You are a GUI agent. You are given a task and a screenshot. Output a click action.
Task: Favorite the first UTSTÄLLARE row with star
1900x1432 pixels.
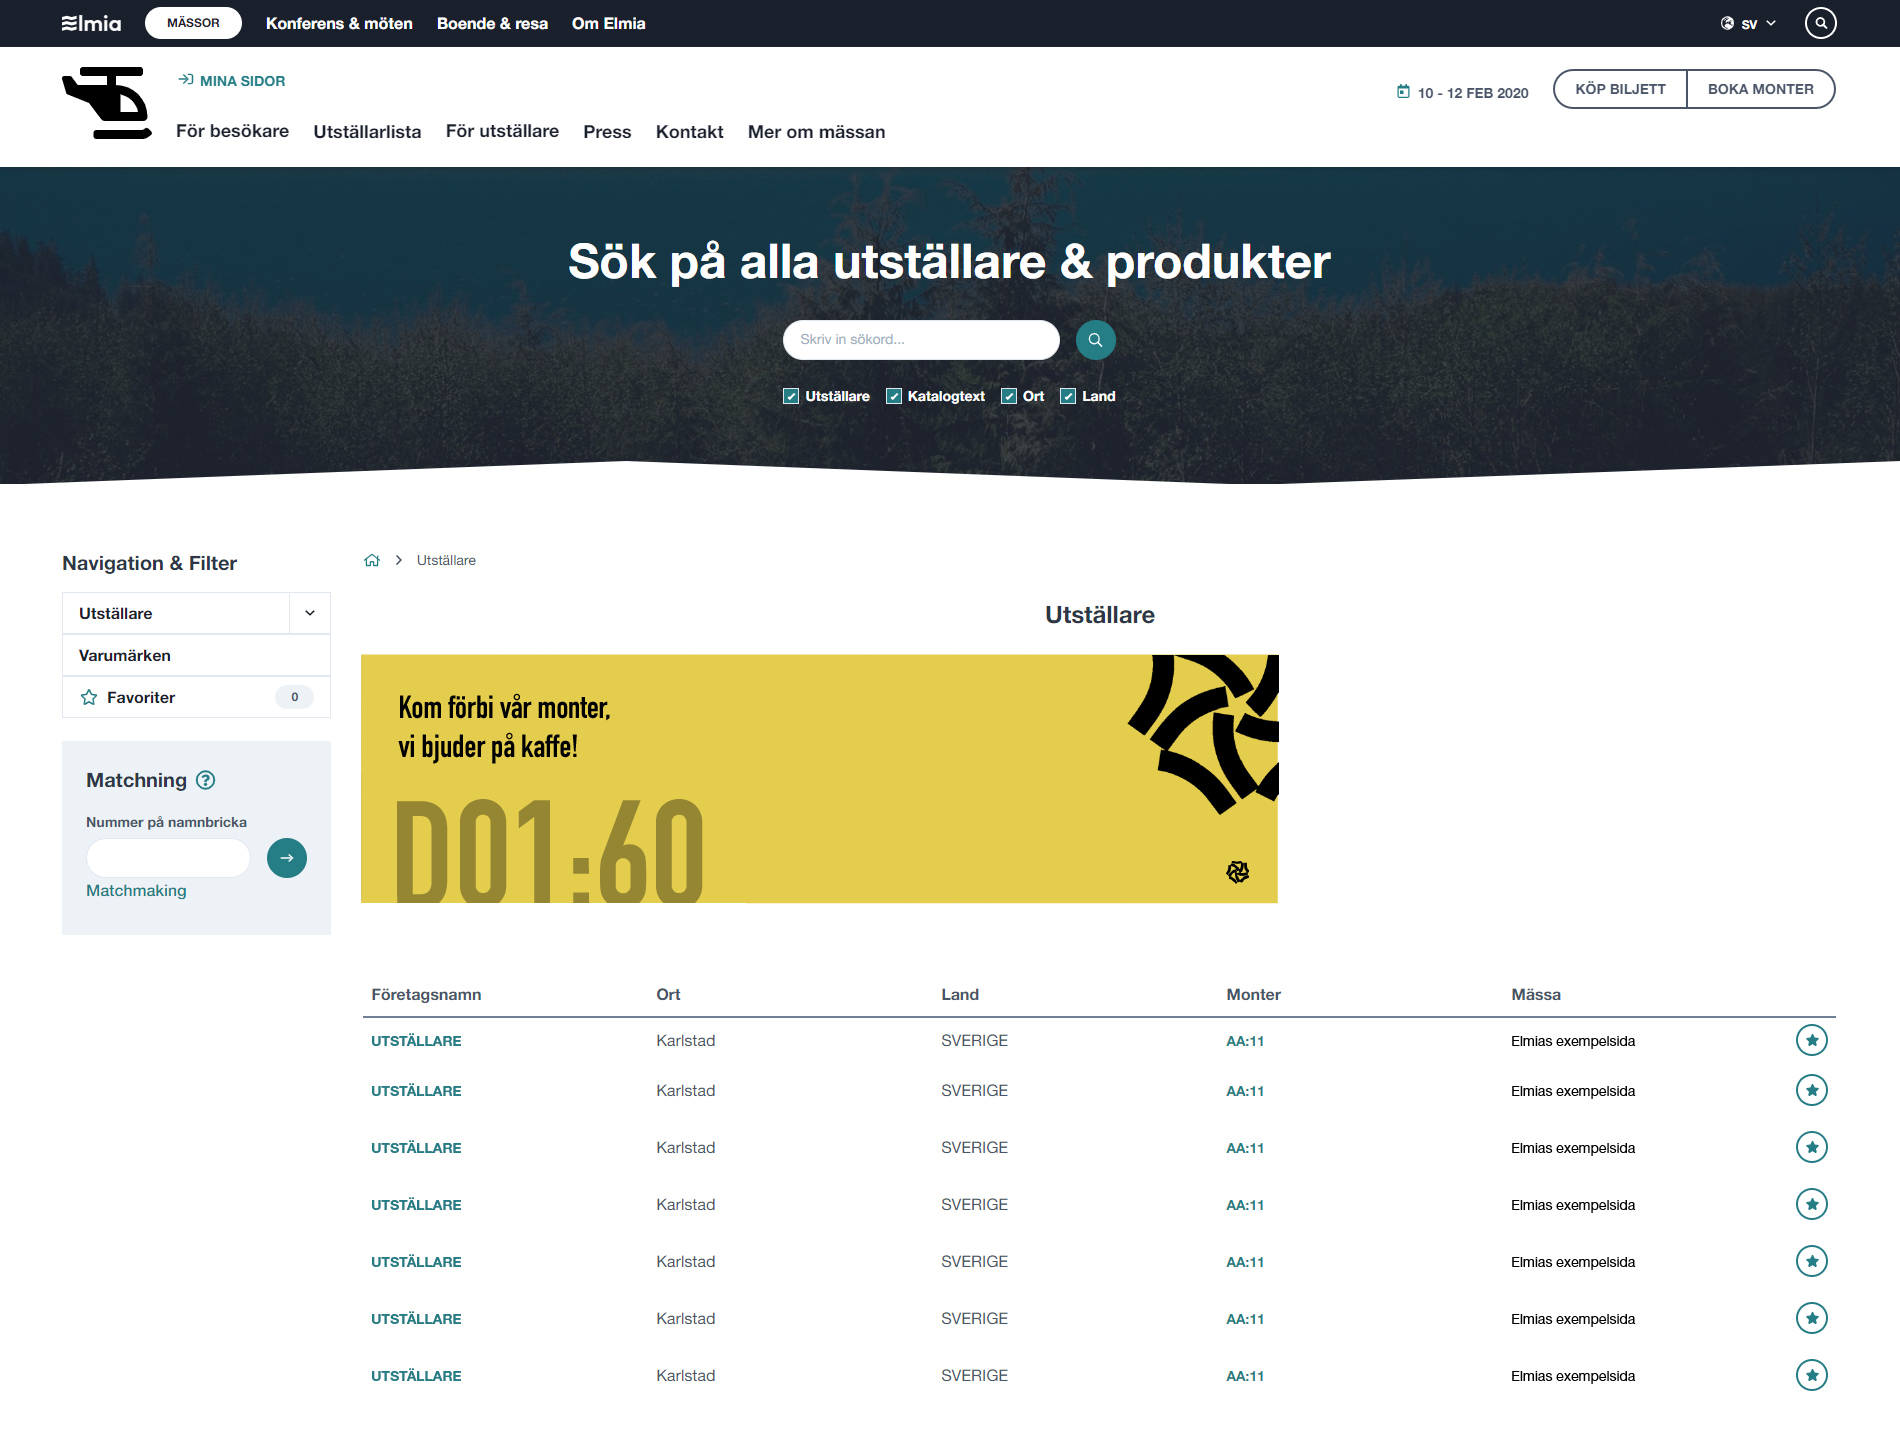tap(1811, 1040)
